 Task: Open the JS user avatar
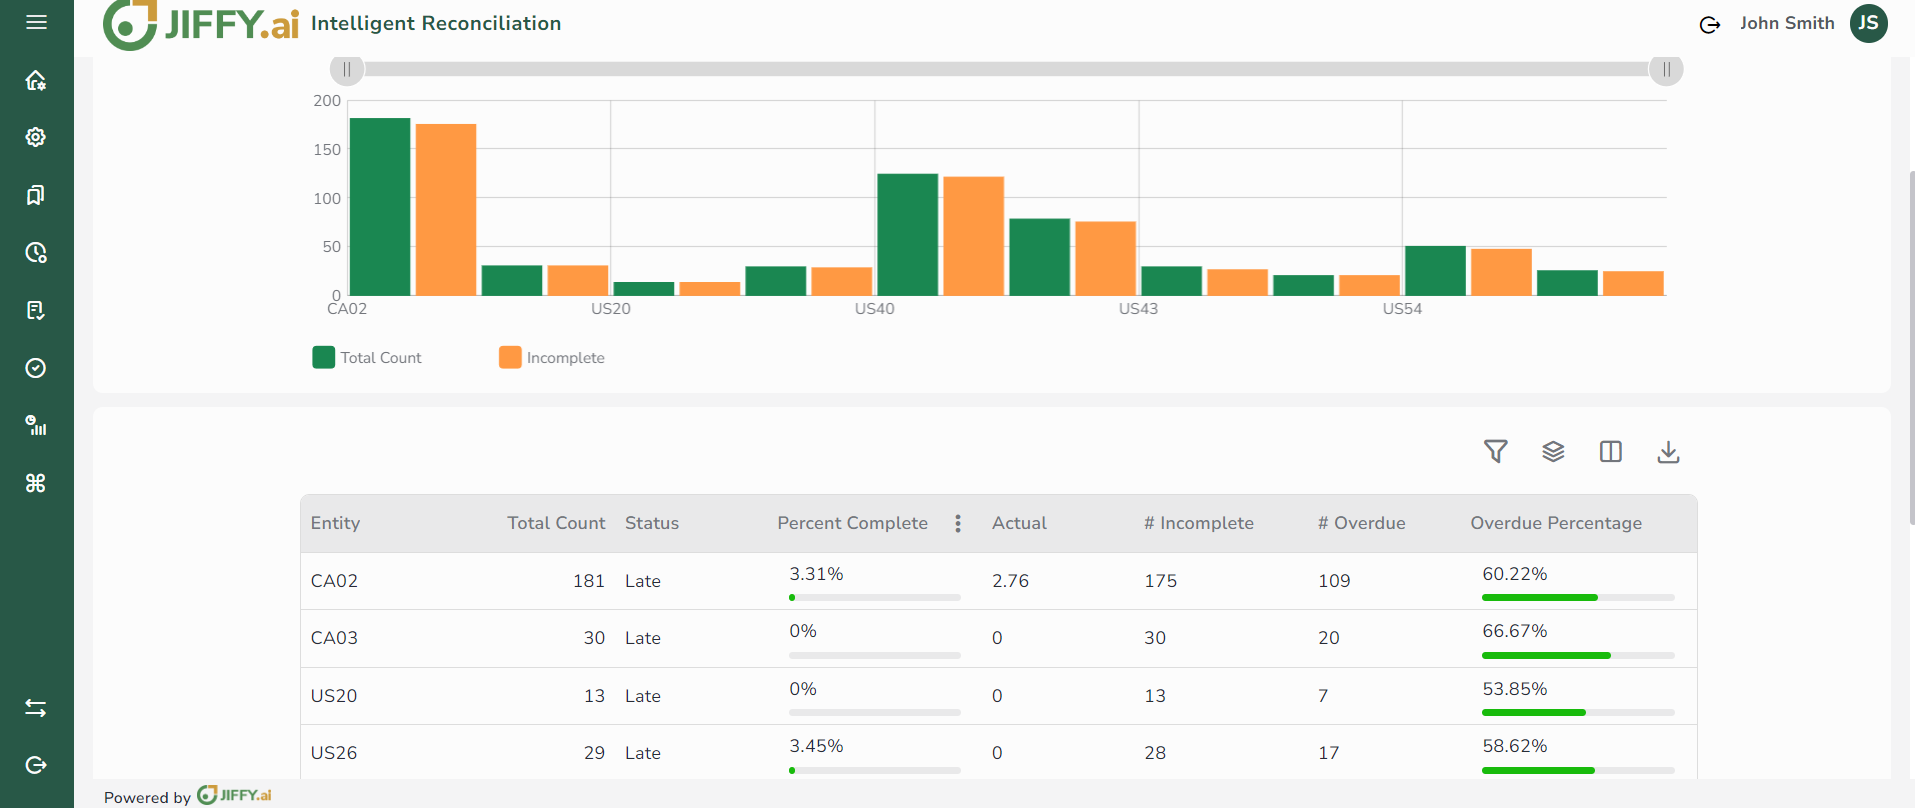[1868, 23]
